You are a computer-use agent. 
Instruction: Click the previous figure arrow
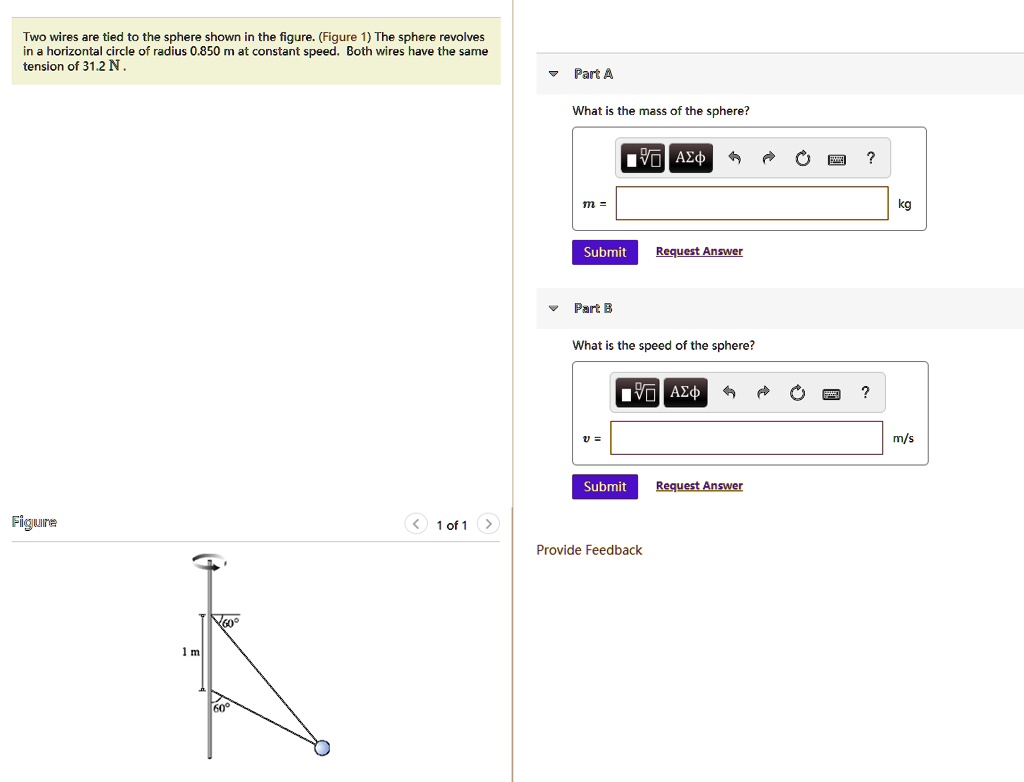(416, 523)
